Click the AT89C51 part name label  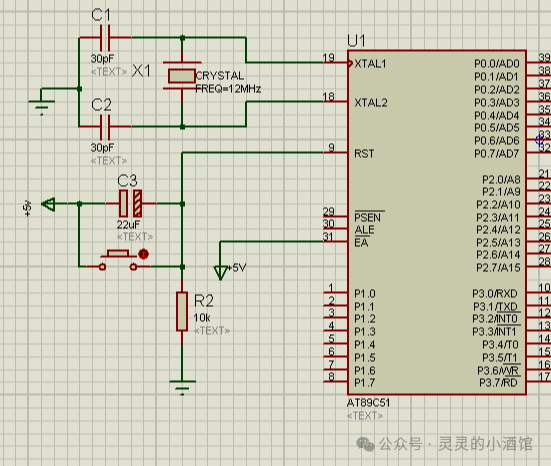coord(368,403)
